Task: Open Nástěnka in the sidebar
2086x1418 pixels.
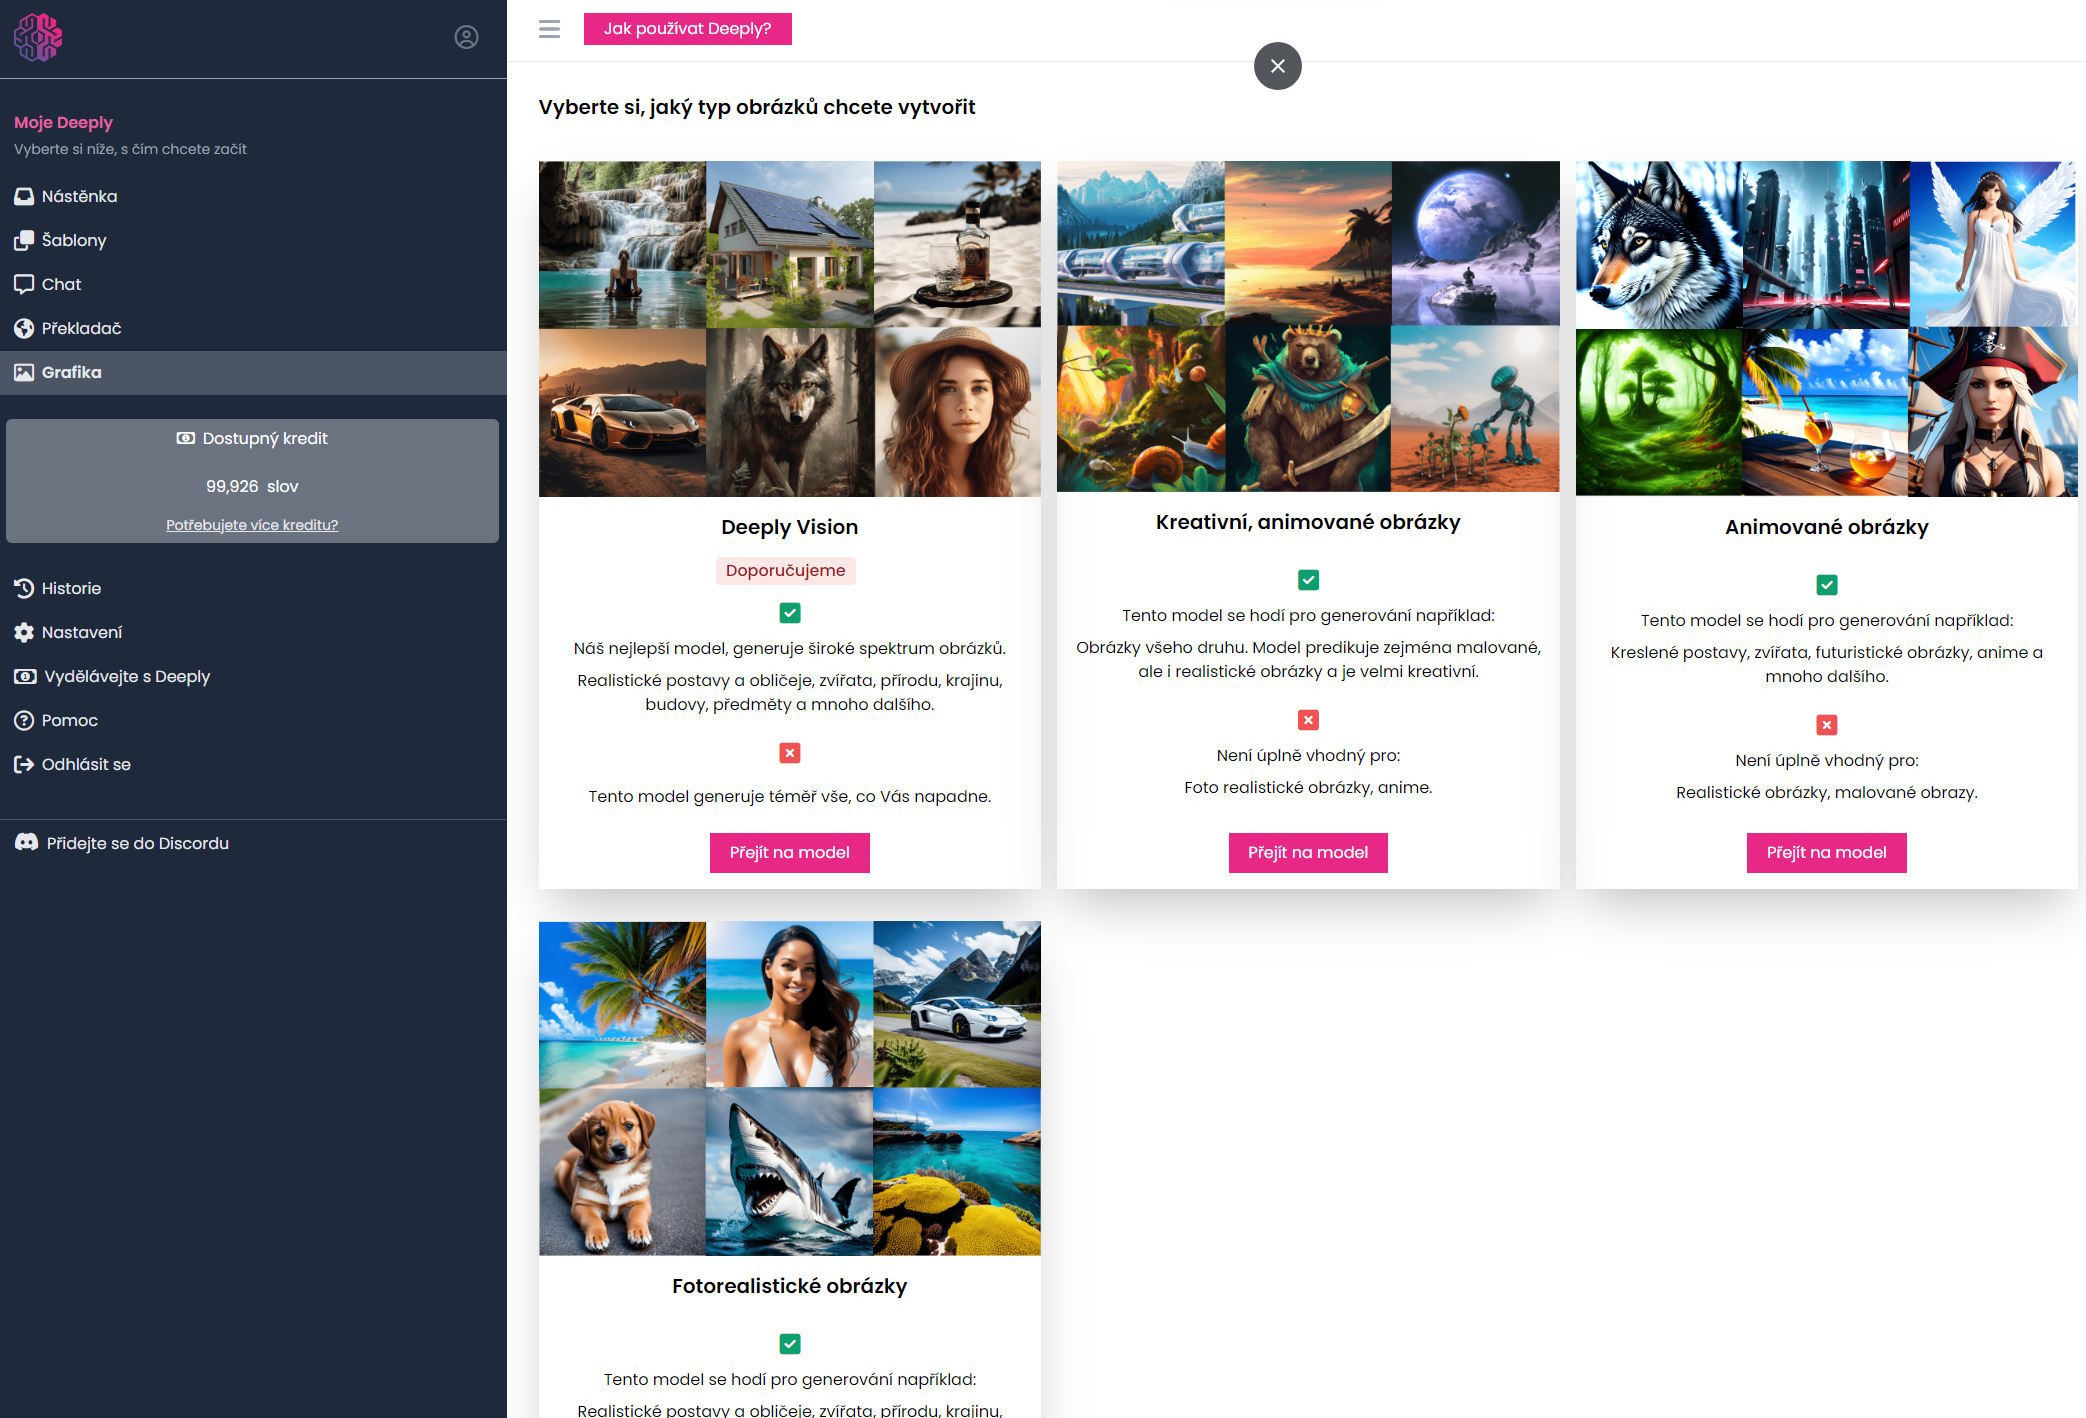Action: [x=253, y=196]
